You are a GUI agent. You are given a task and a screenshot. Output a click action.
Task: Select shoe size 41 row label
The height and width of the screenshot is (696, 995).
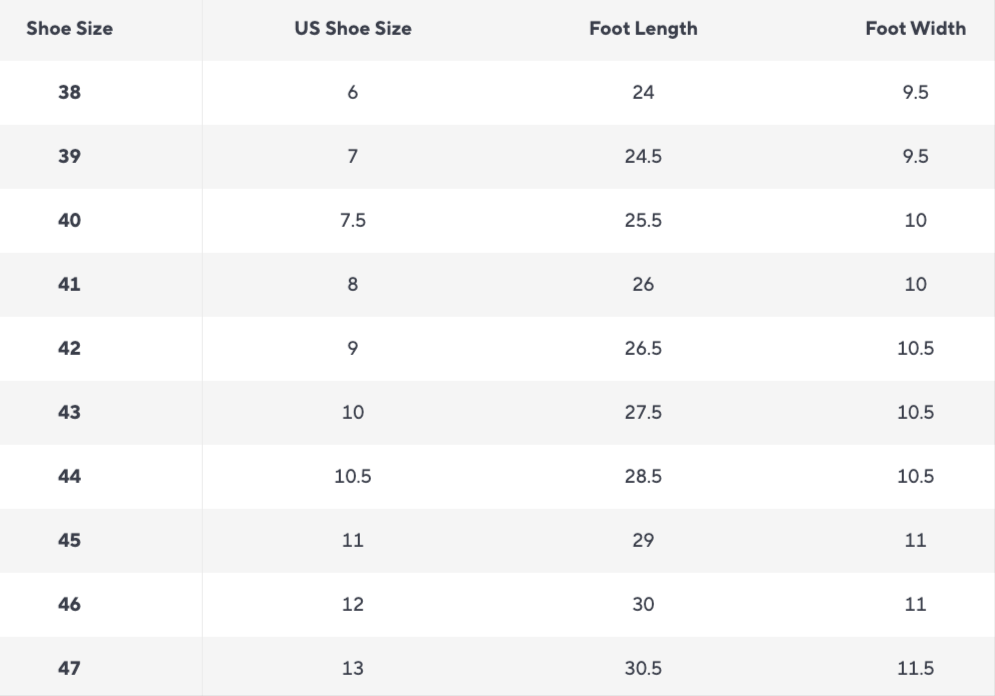[69, 285]
